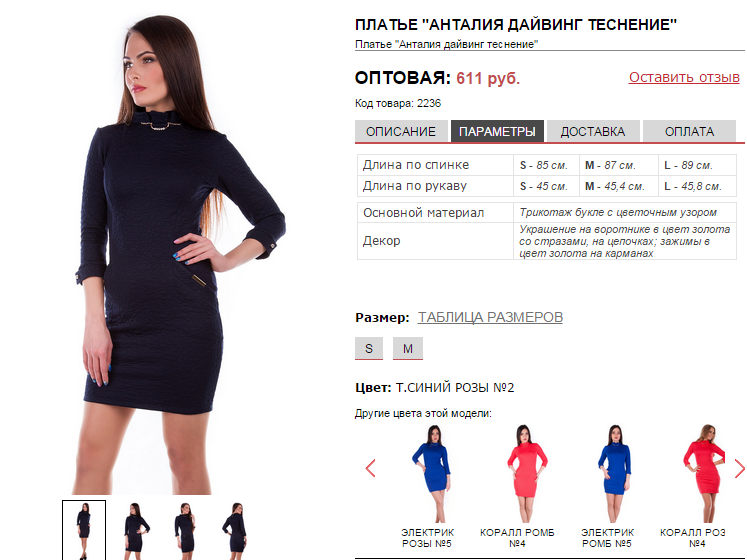
Task: Open the ДОСТАВКА tab
Action: coord(593,131)
